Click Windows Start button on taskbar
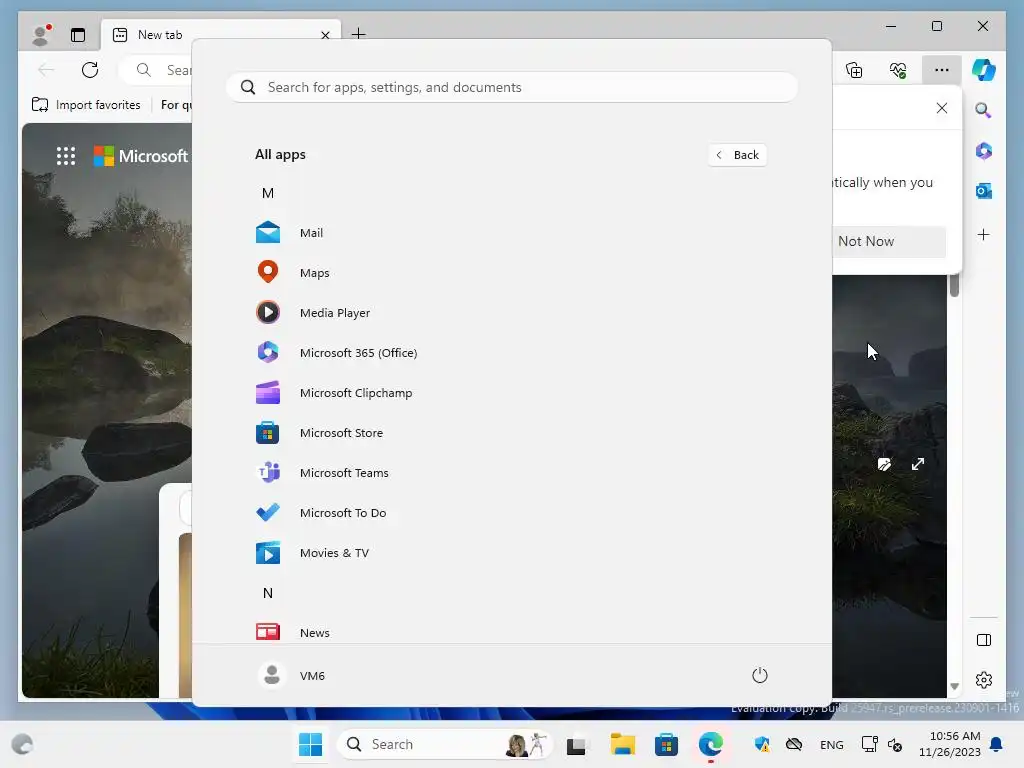This screenshot has height=768, width=1024. click(310, 744)
